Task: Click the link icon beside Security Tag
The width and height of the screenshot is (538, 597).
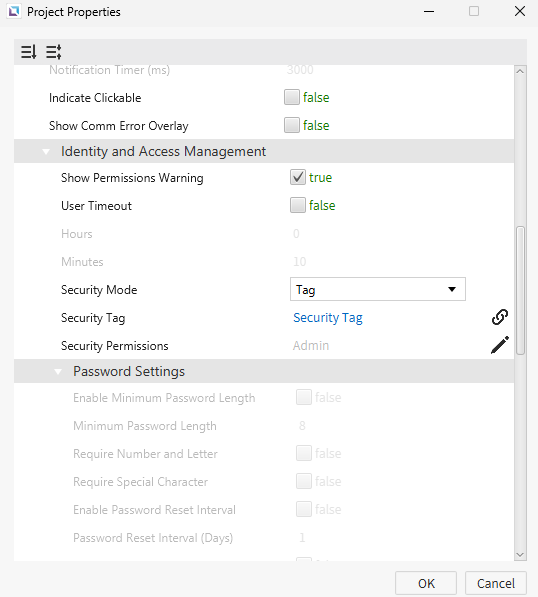Action: [500, 317]
